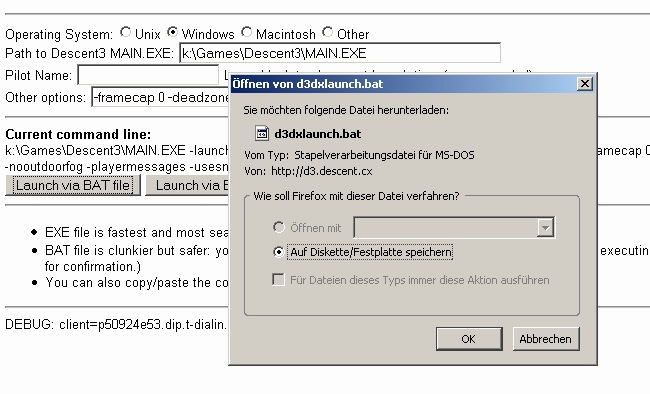The height and width of the screenshot is (394, 650).
Task: Confirm download with the OK button
Action: pos(469,339)
